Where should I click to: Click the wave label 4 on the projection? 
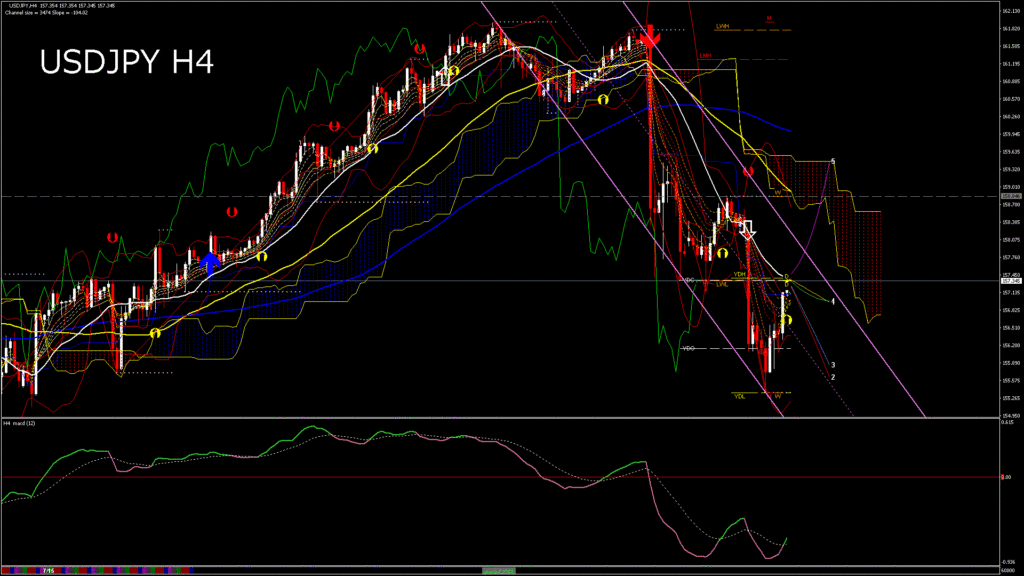click(x=833, y=301)
